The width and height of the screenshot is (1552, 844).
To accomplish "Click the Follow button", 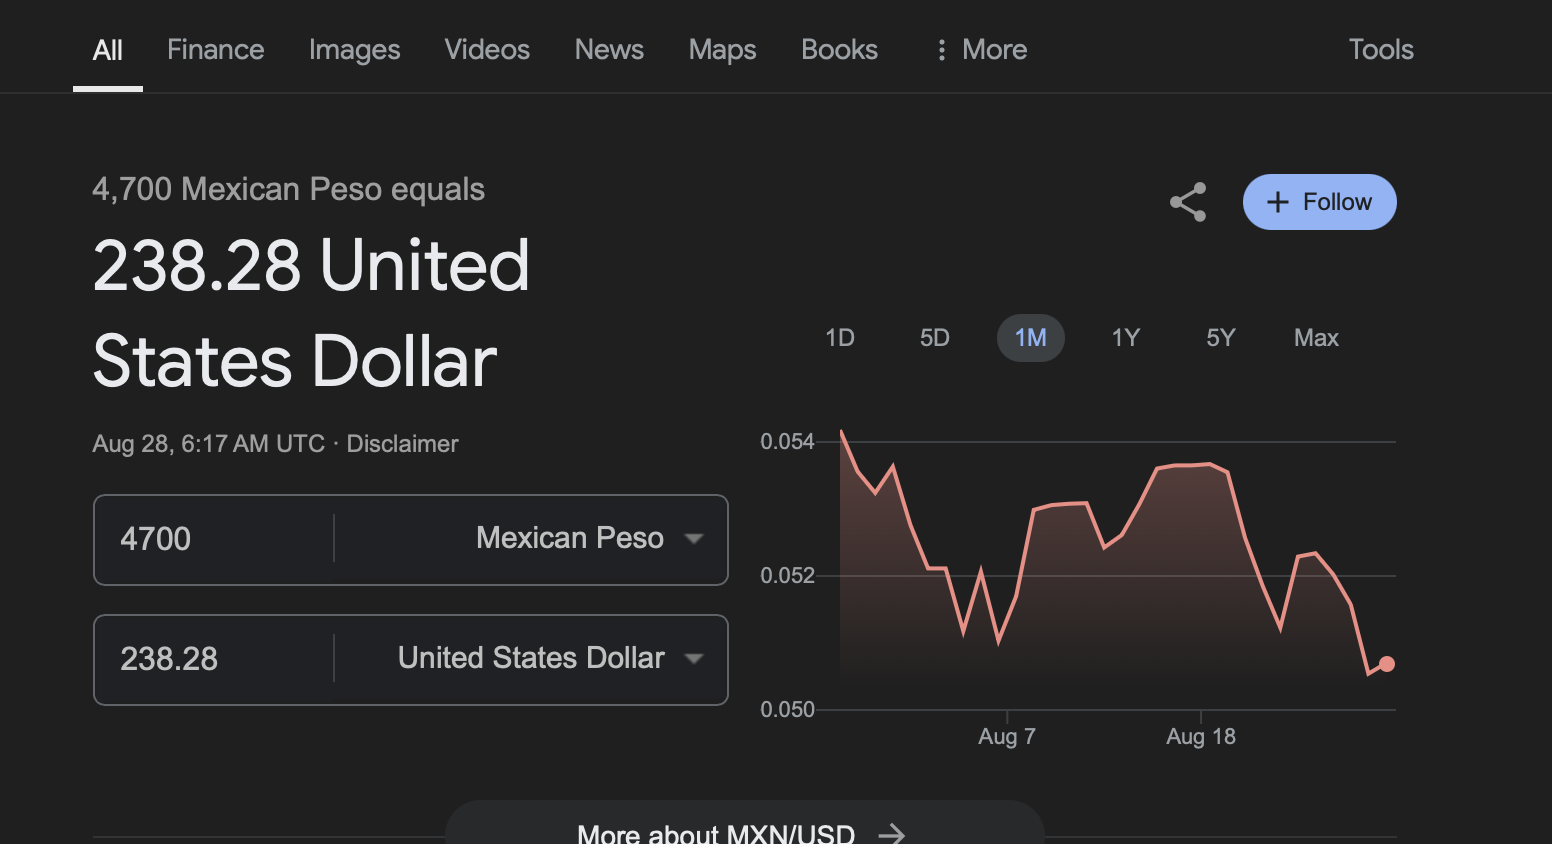I will [x=1319, y=202].
